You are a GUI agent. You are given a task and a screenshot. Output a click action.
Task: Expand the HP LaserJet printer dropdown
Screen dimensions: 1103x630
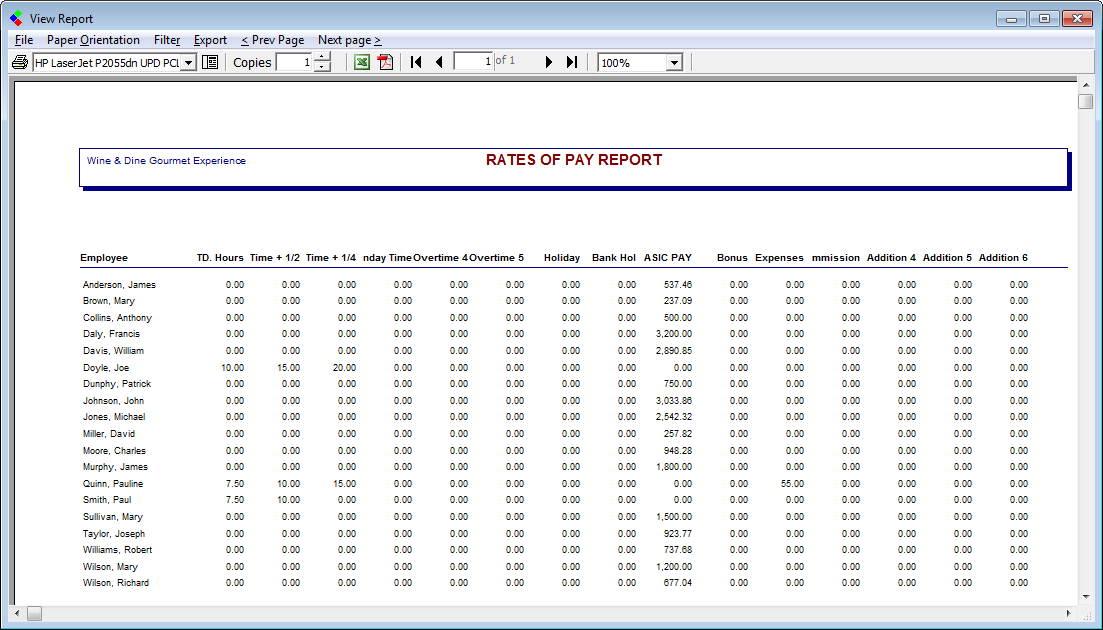[188, 63]
